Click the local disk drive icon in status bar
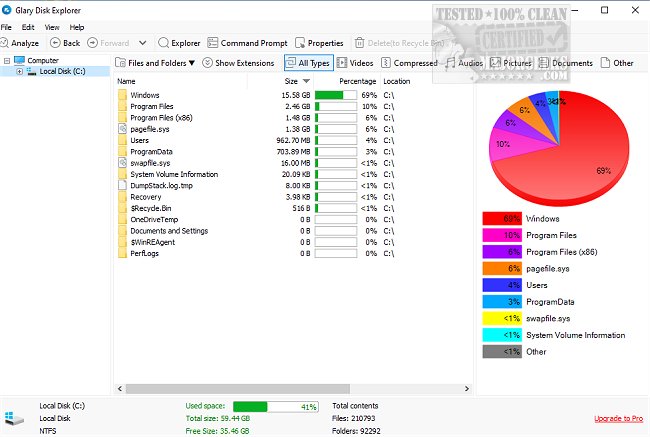The height and width of the screenshot is (437, 650). 14,419
